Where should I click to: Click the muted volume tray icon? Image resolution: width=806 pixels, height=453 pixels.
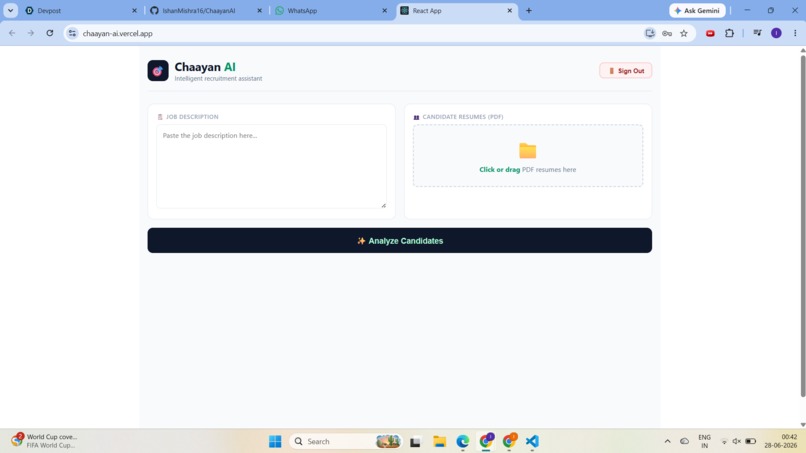point(737,441)
